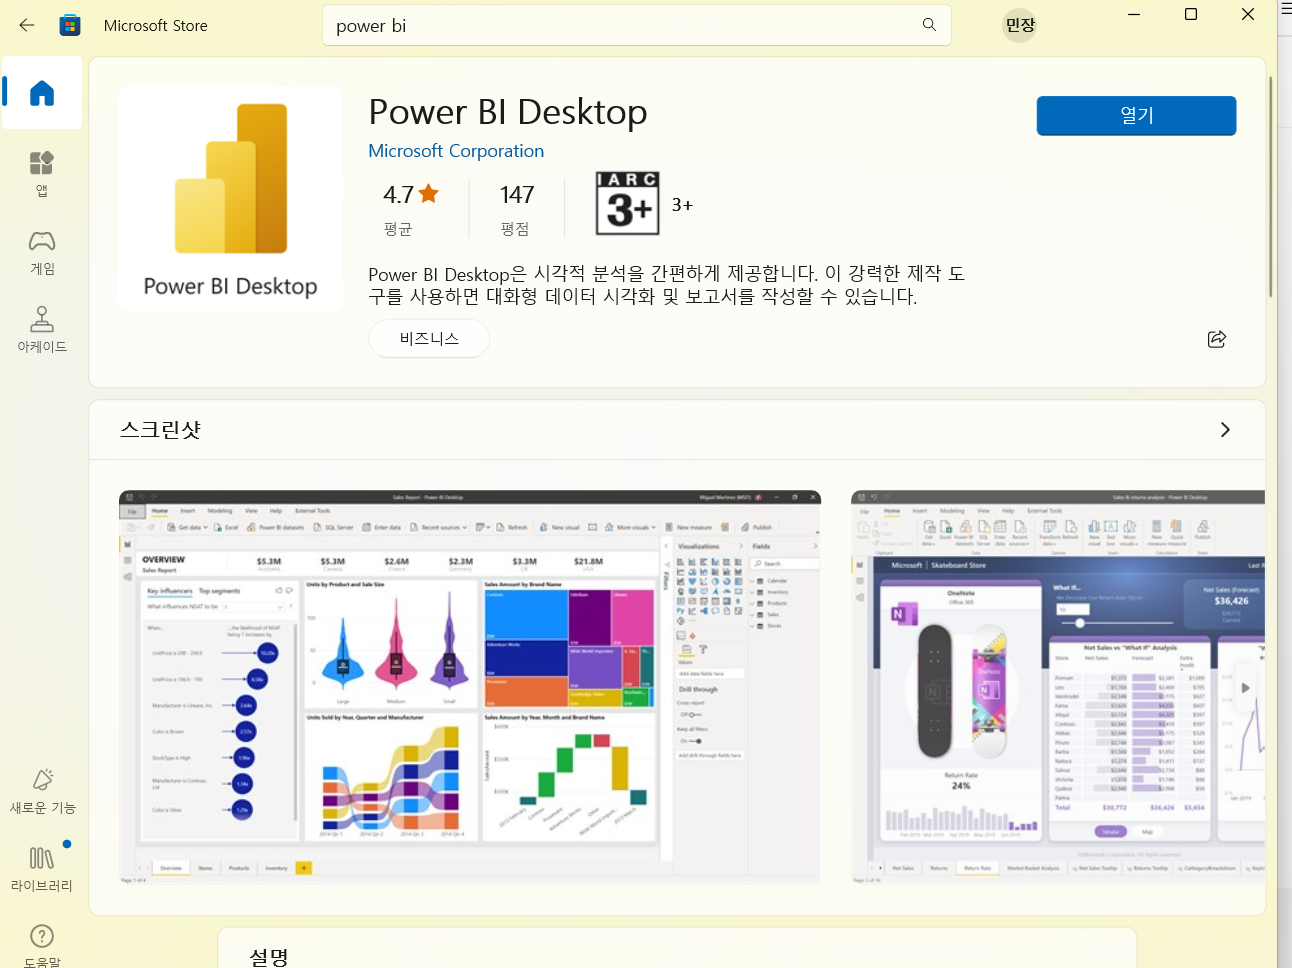Click the Power BI Desktop app logo
The width and height of the screenshot is (1292, 968).
click(x=230, y=198)
